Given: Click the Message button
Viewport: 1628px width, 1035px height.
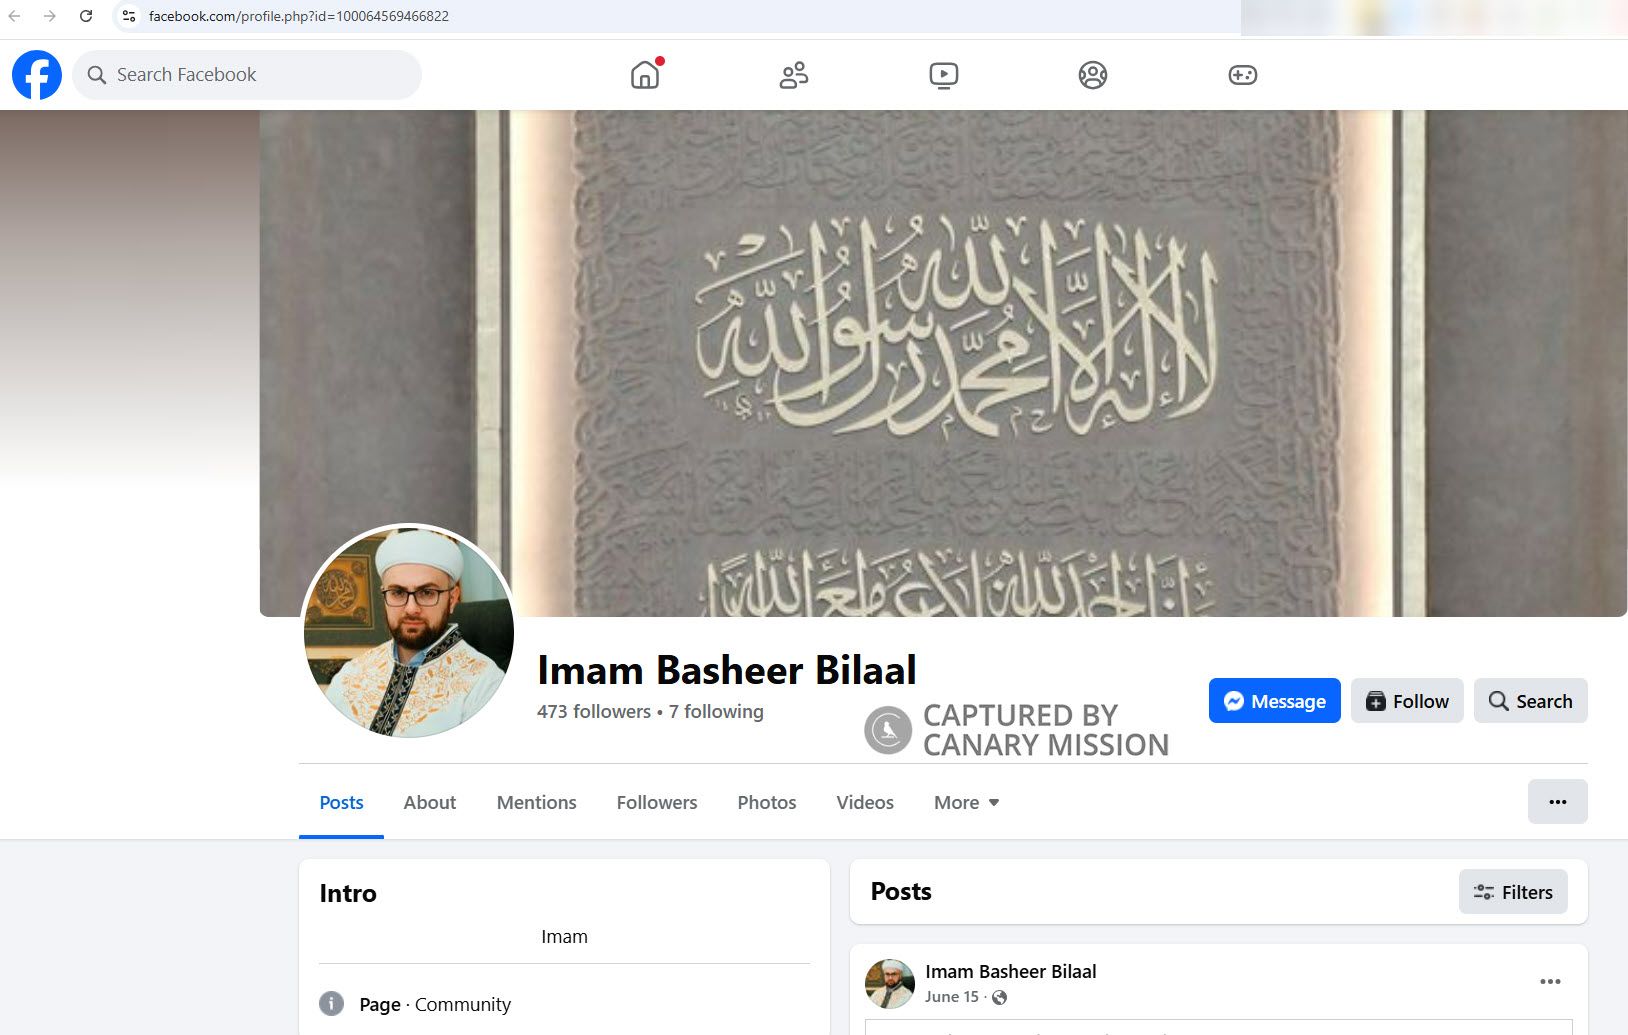Looking at the screenshot, I should coord(1274,700).
